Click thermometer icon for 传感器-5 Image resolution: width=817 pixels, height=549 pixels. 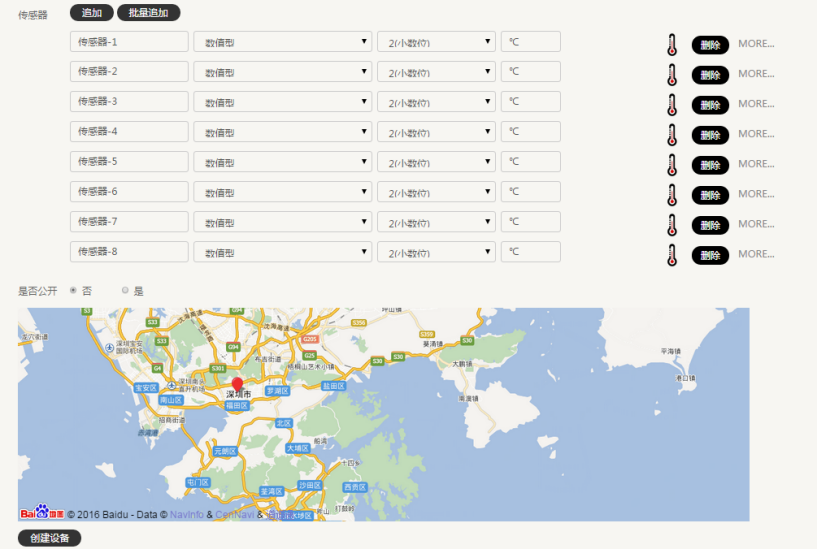(x=673, y=164)
